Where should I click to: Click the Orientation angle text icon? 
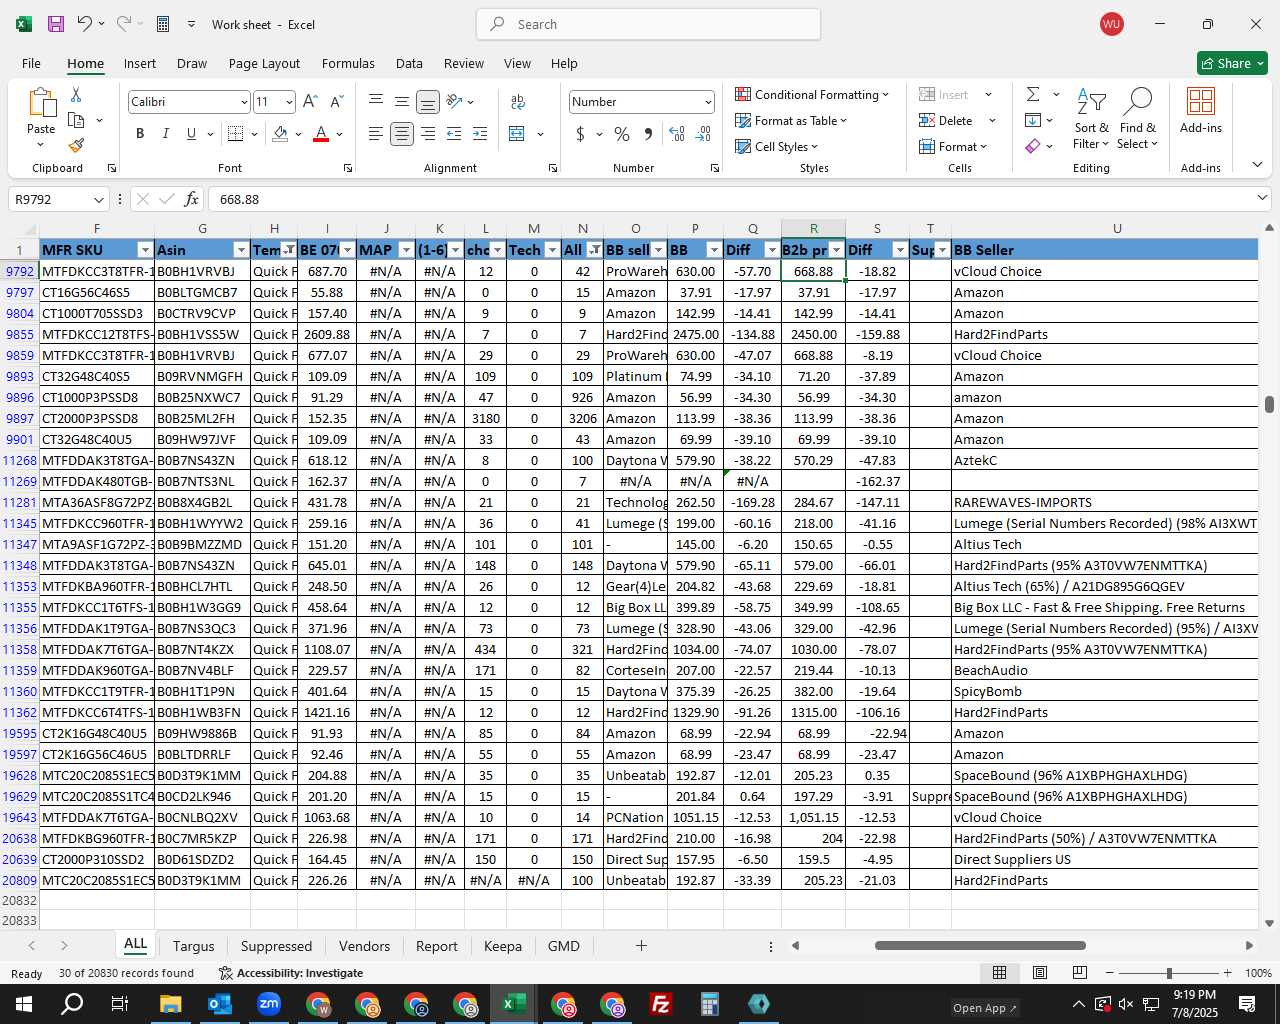tap(454, 101)
